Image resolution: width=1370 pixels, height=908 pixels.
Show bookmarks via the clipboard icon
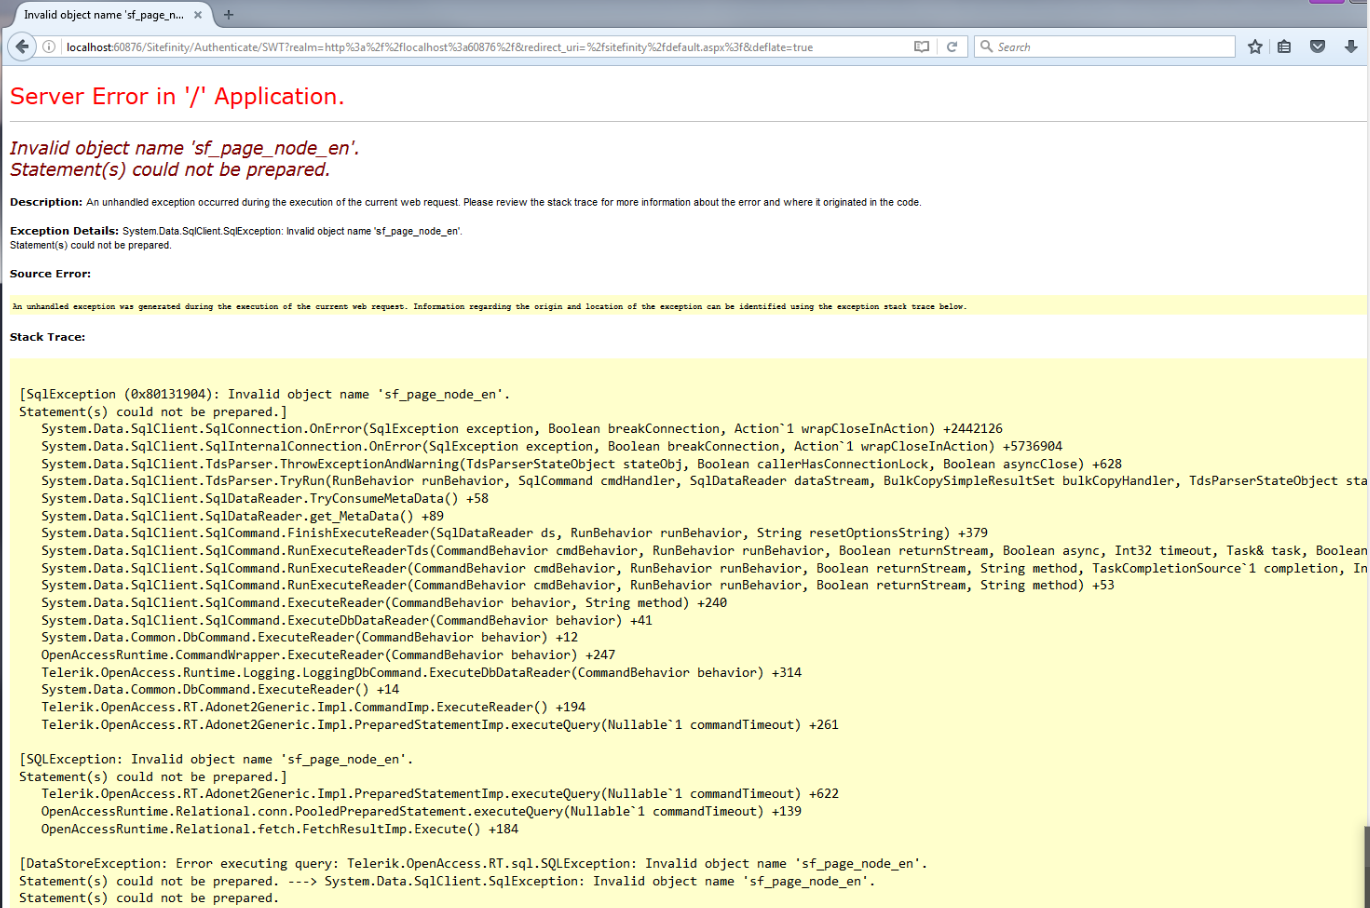(1285, 46)
